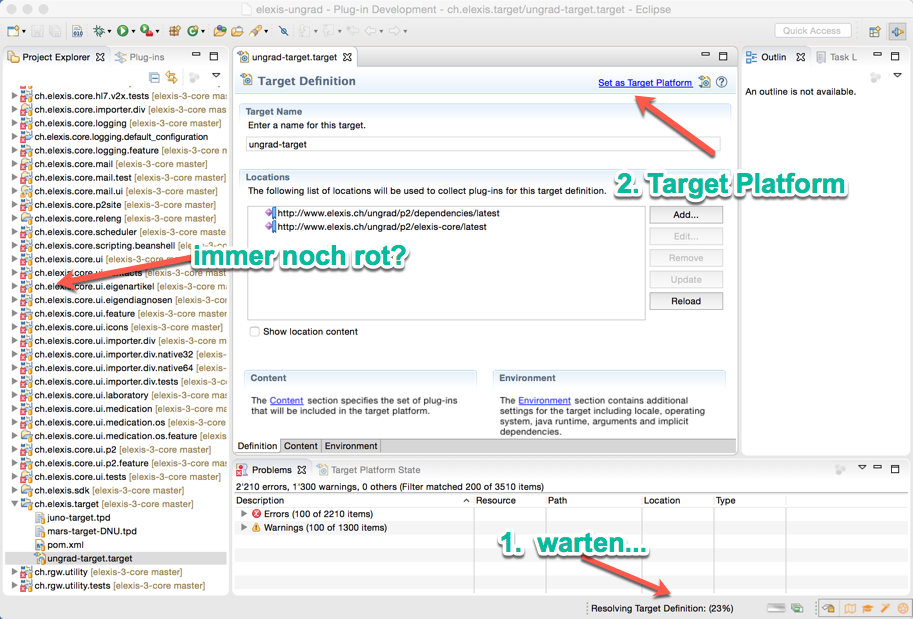Expand the Errors group in Problems
The image size is (913, 619).
point(244,514)
